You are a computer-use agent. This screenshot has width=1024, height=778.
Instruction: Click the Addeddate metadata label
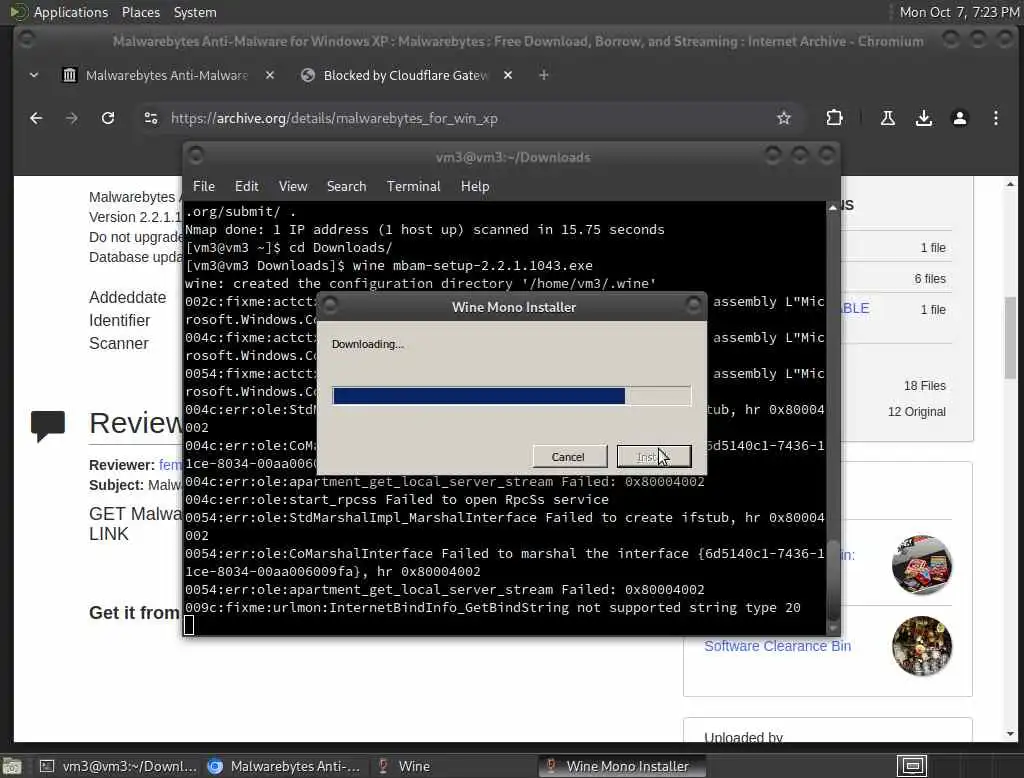pyautogui.click(x=127, y=297)
